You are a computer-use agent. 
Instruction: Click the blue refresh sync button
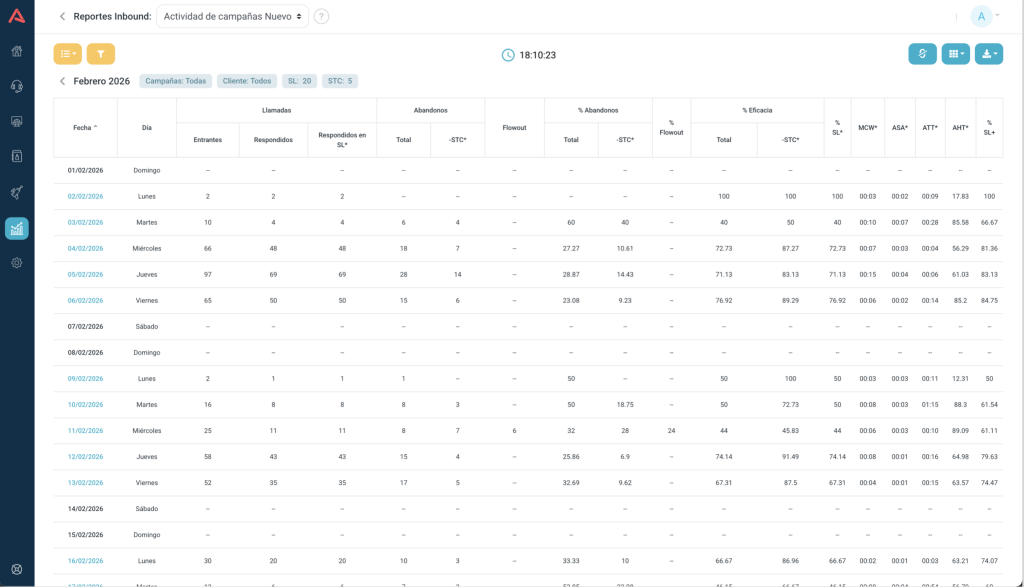(922, 54)
